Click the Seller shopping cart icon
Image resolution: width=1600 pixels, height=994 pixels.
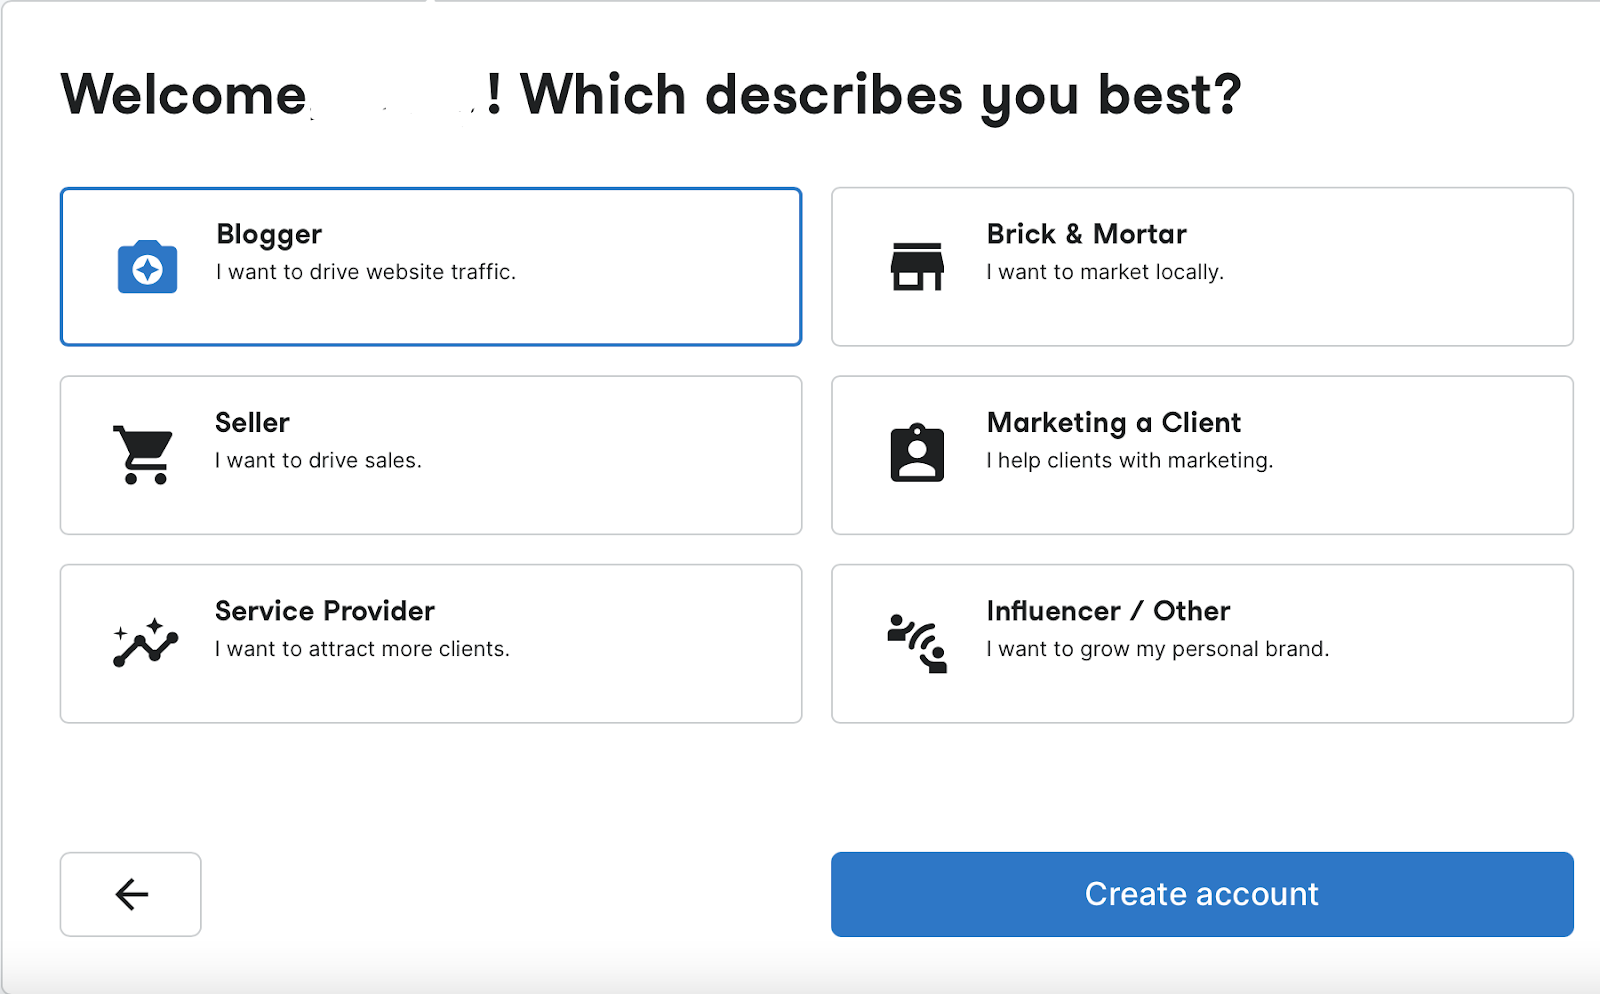[145, 455]
